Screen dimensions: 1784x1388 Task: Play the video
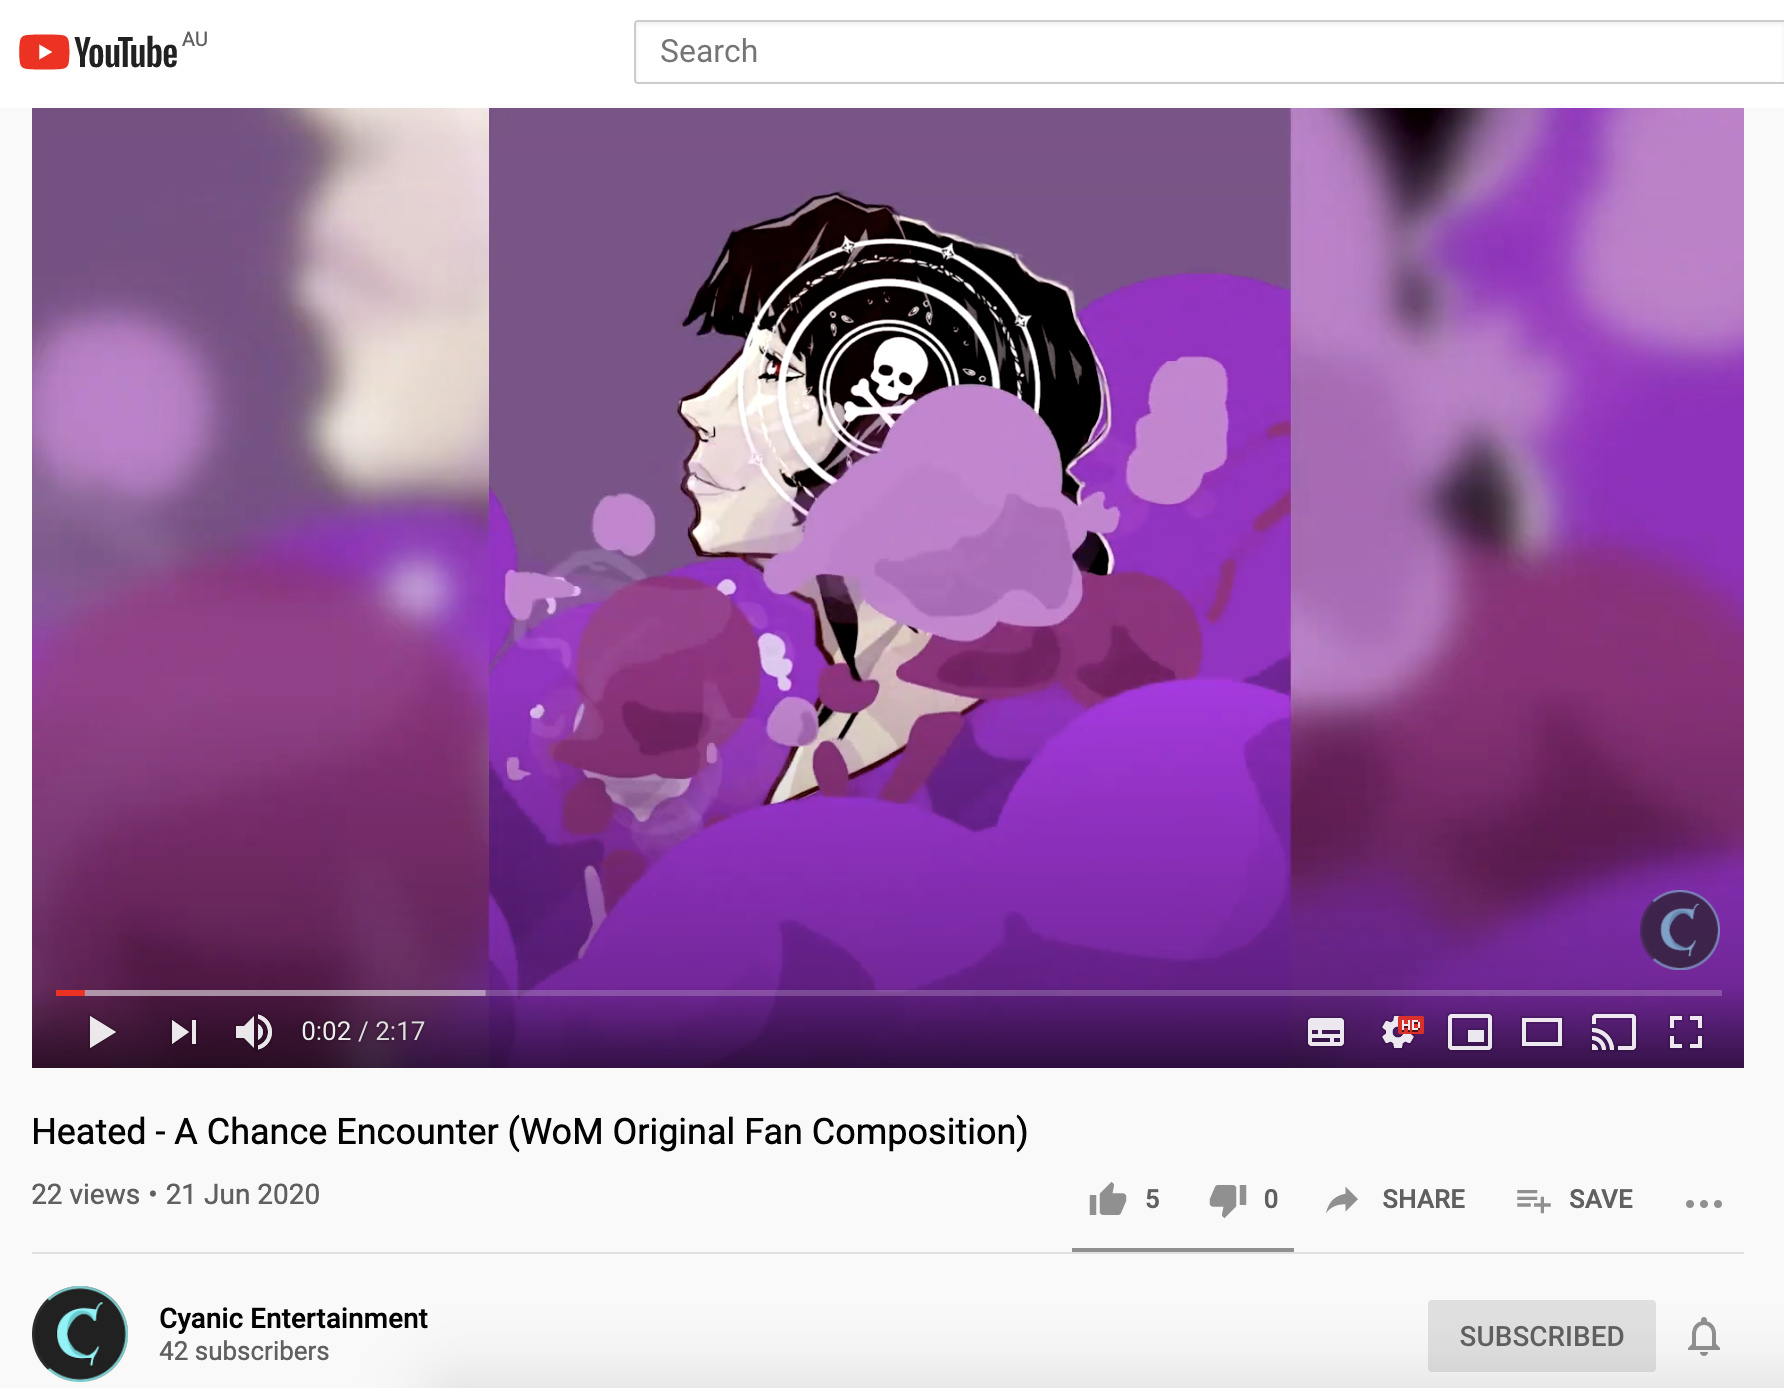[102, 1031]
